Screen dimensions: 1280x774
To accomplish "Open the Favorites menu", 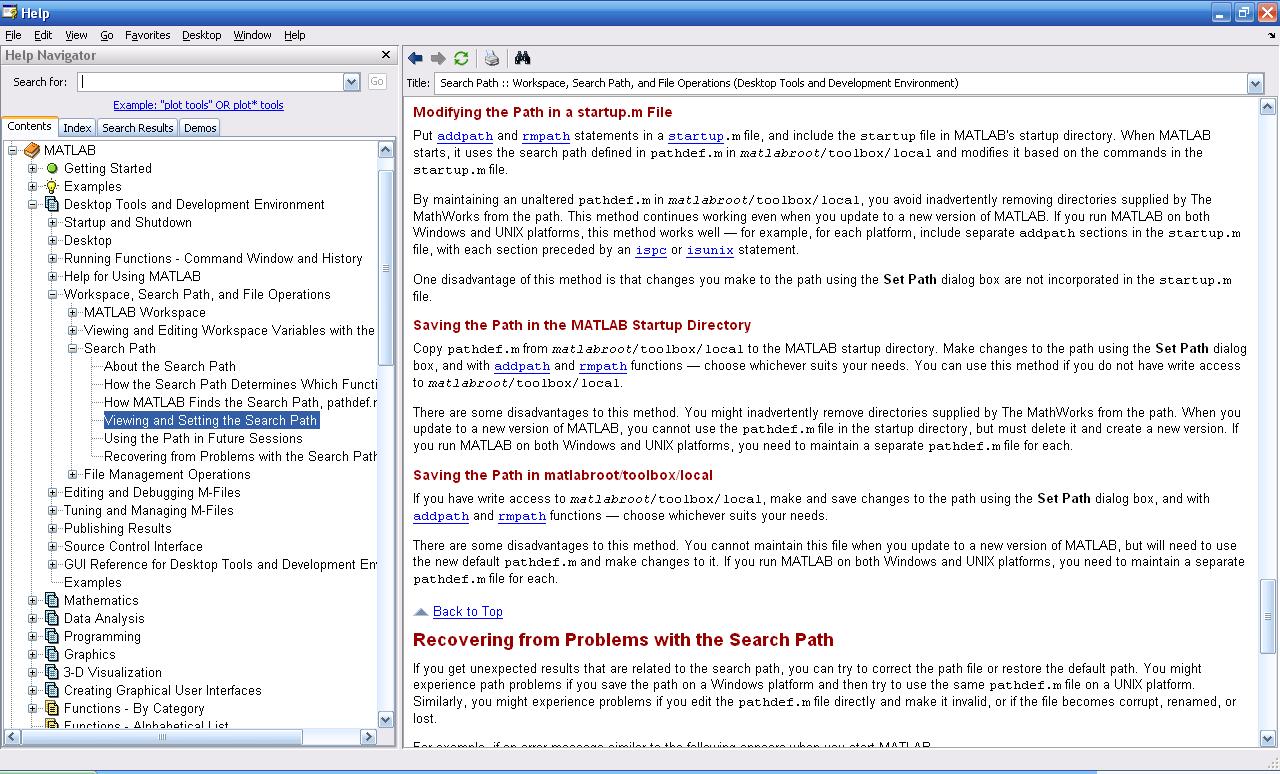I will point(147,35).
